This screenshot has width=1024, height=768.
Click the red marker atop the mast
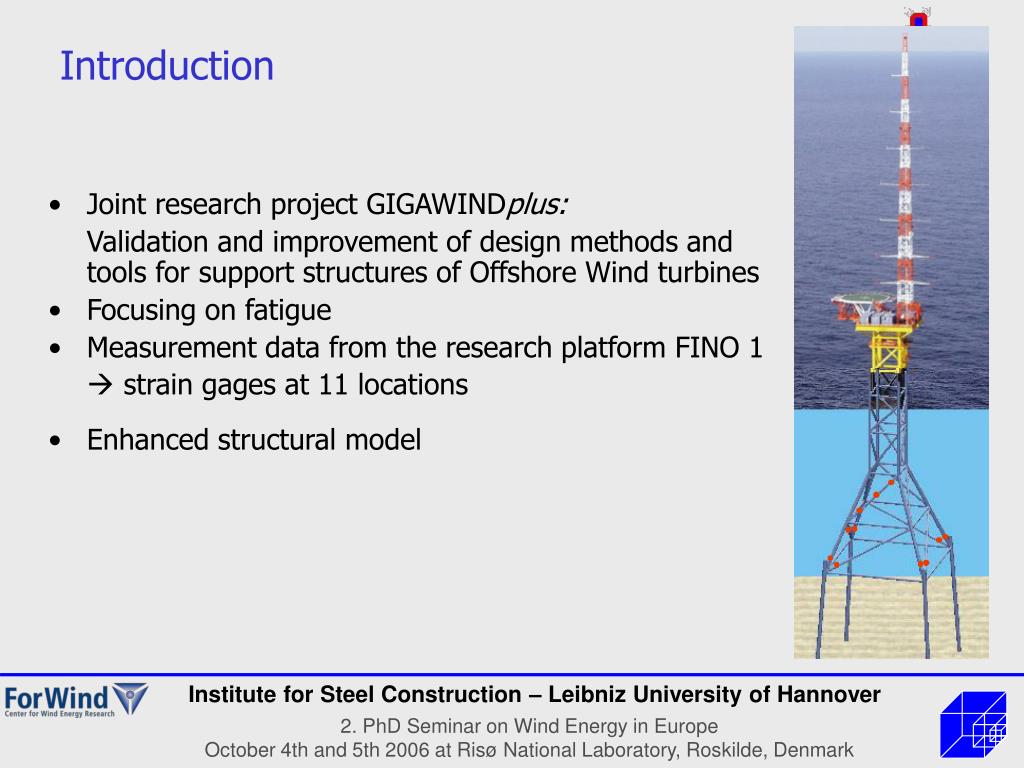point(919,18)
